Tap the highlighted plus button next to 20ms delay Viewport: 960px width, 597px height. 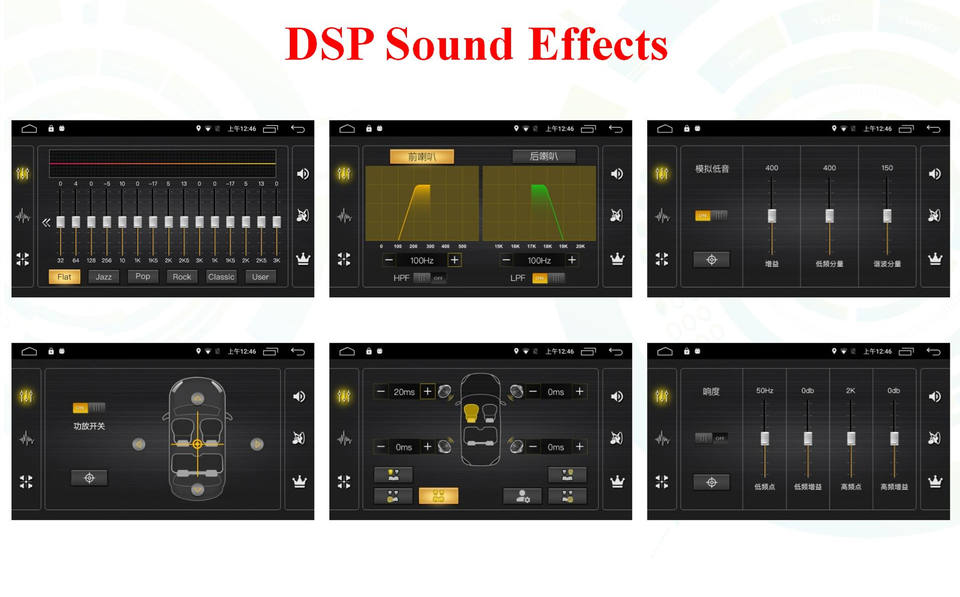click(428, 391)
